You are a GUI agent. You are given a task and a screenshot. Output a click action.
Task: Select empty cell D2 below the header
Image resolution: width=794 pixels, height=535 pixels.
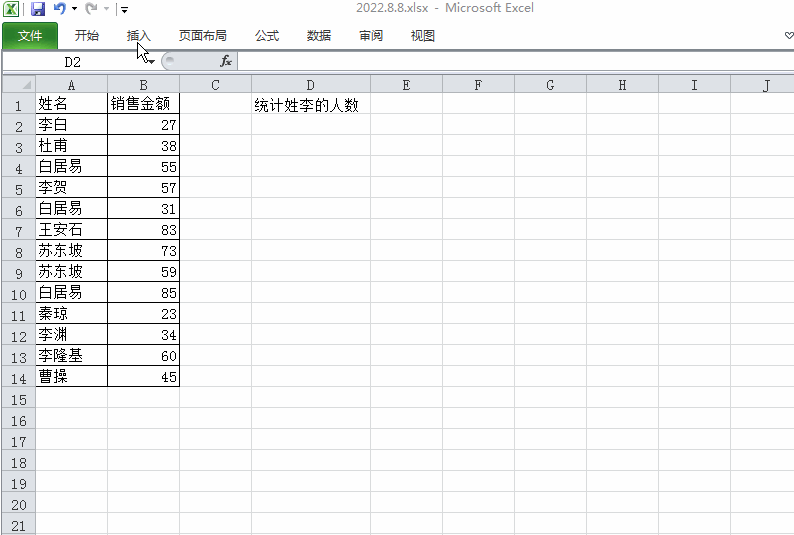click(x=311, y=125)
